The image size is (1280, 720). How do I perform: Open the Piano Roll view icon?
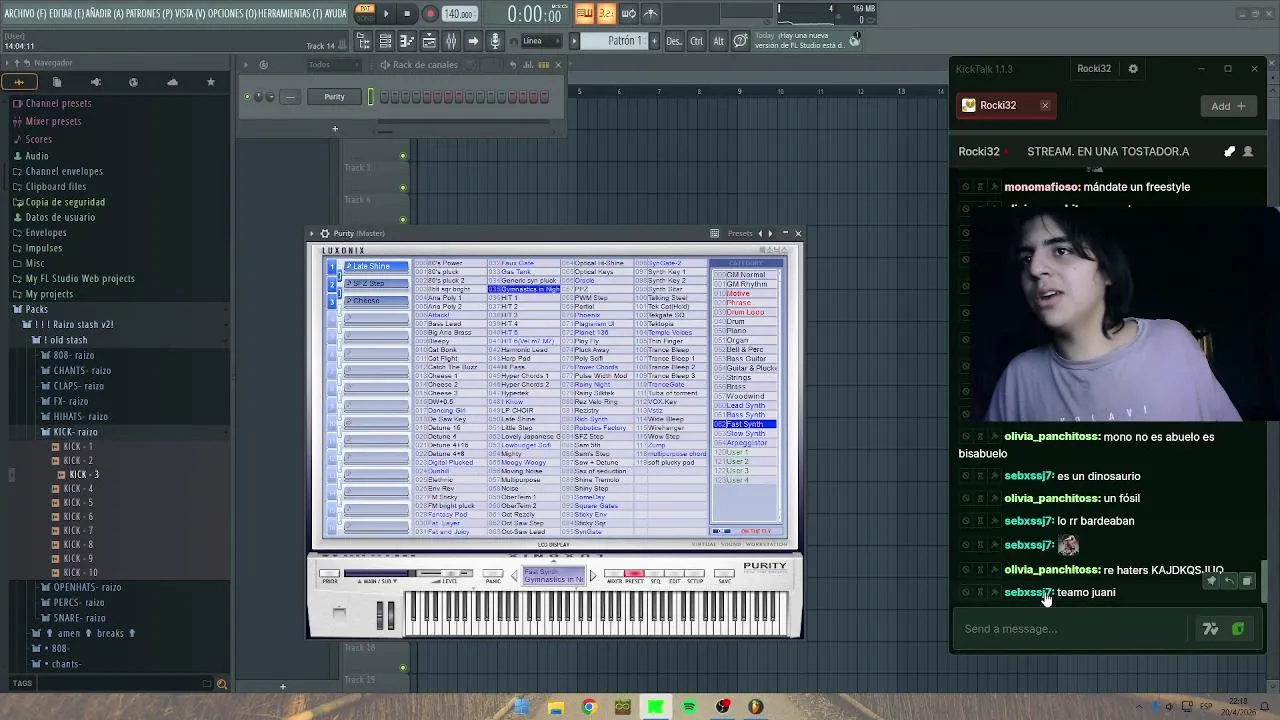coord(407,41)
